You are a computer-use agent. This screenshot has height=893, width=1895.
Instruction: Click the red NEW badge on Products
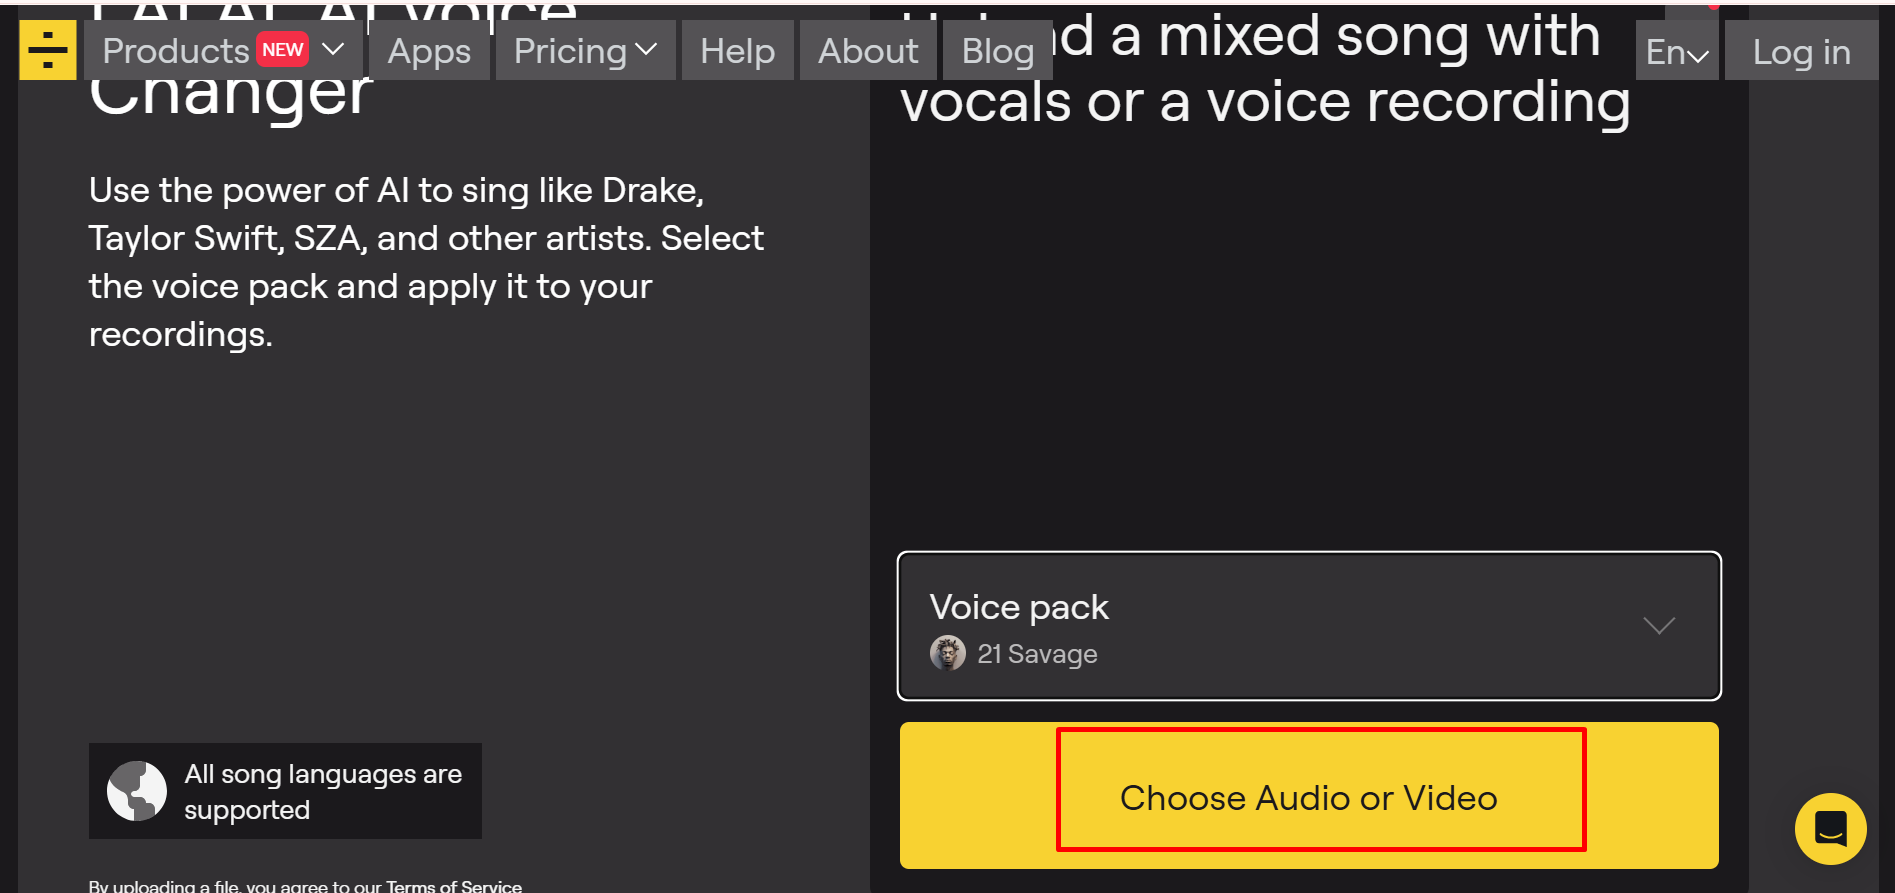[x=283, y=48]
